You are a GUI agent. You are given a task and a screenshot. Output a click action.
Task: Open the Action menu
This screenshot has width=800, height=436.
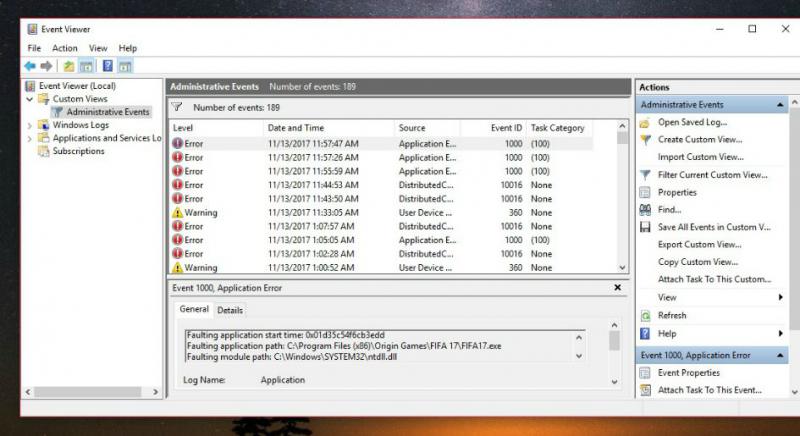[x=64, y=48]
